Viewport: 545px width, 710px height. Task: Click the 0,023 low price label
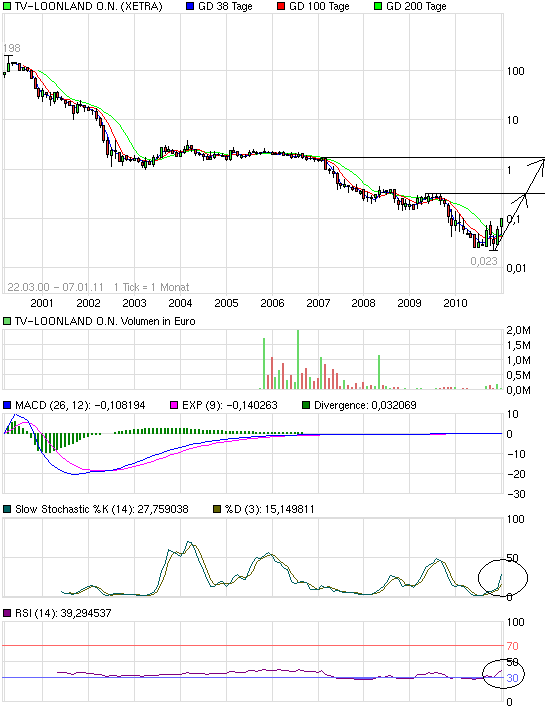tap(483, 261)
